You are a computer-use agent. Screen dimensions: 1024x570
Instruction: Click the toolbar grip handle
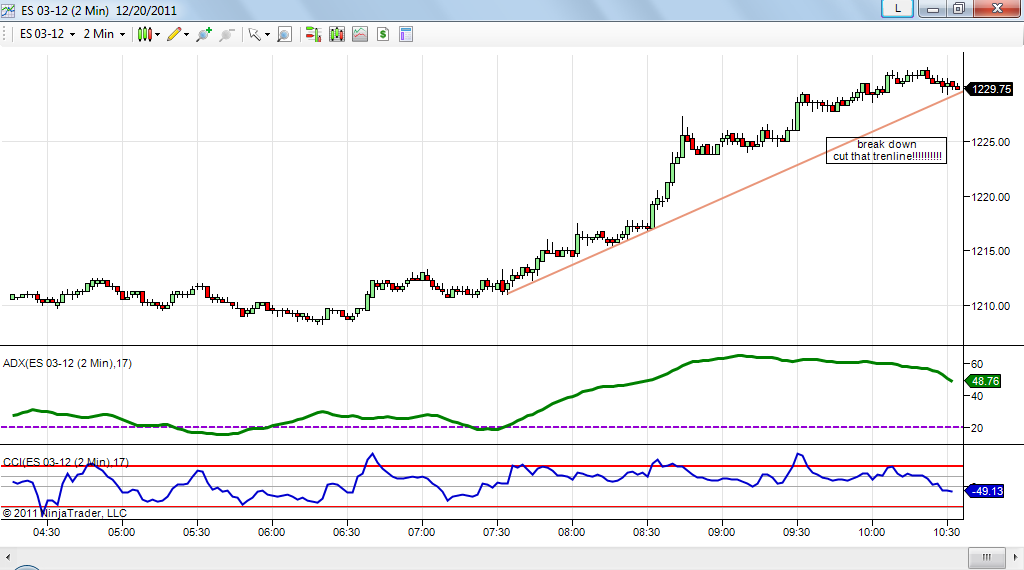5,35
